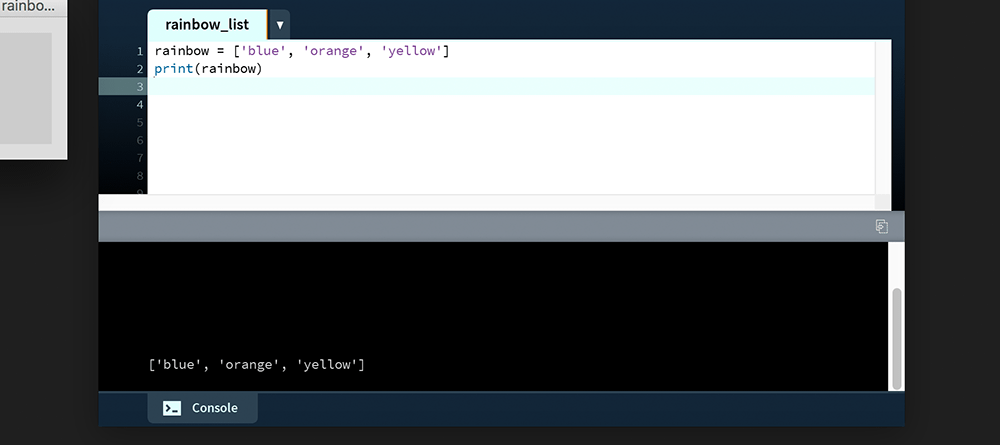Click the 'blue' string in line 1
1000x445 pixels.
pyautogui.click(x=263, y=51)
